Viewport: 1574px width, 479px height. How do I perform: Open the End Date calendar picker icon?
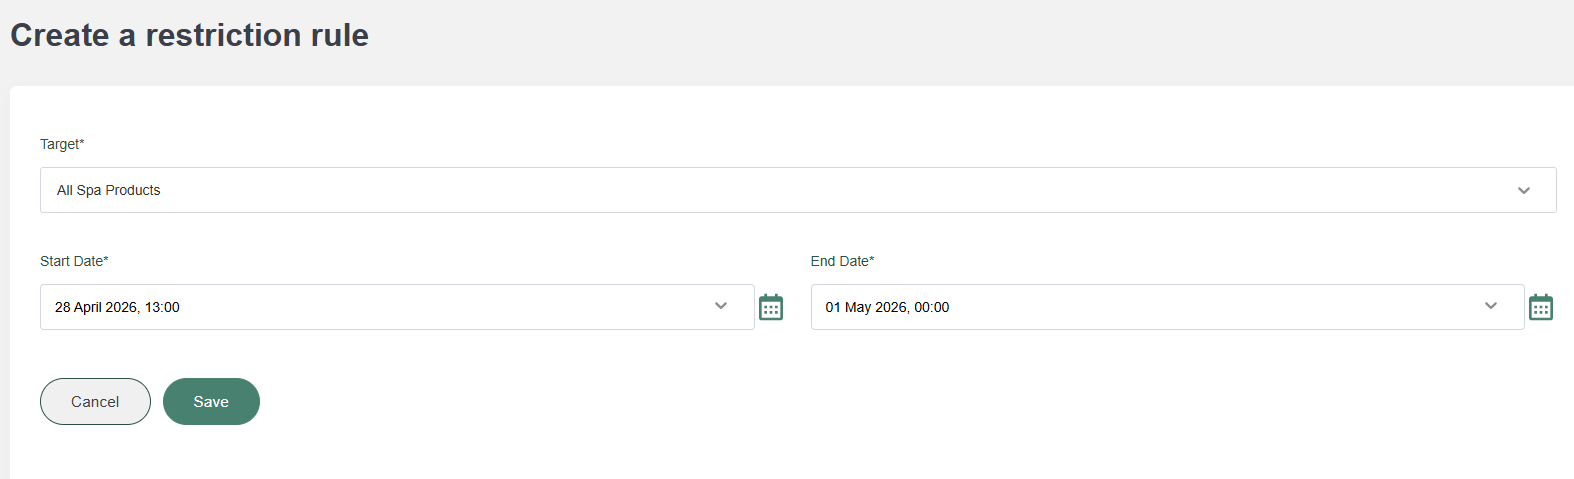click(x=1541, y=307)
